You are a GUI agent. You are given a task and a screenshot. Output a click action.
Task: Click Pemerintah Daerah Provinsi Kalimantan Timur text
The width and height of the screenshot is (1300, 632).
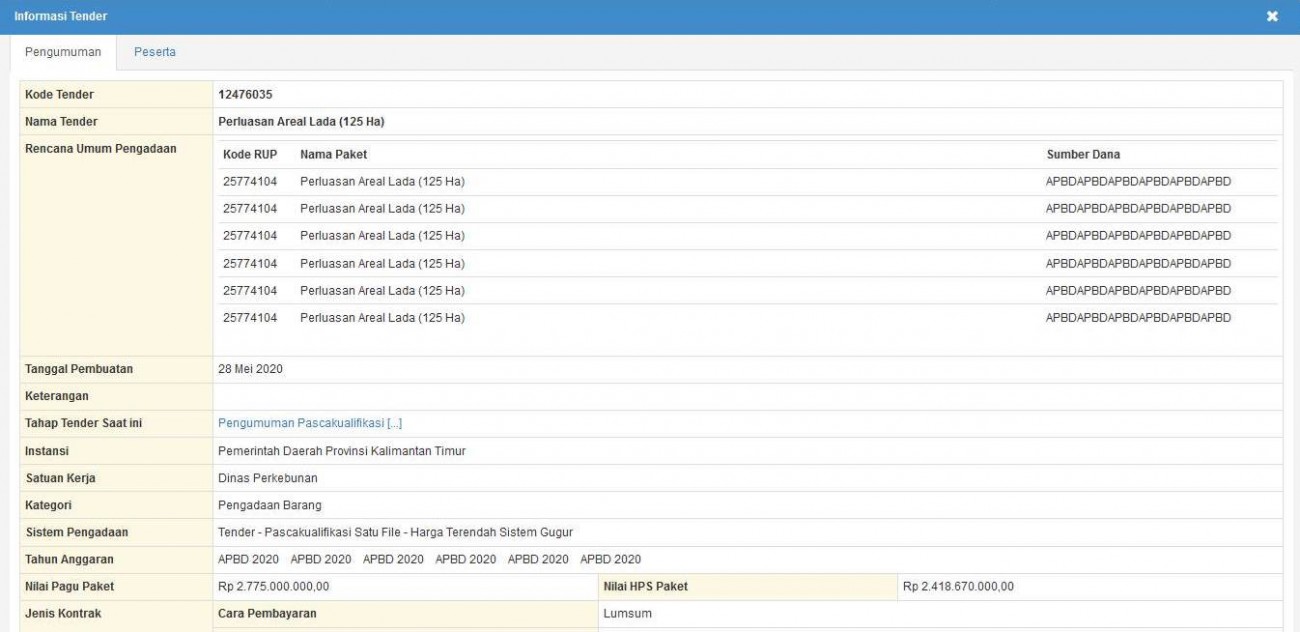341,451
